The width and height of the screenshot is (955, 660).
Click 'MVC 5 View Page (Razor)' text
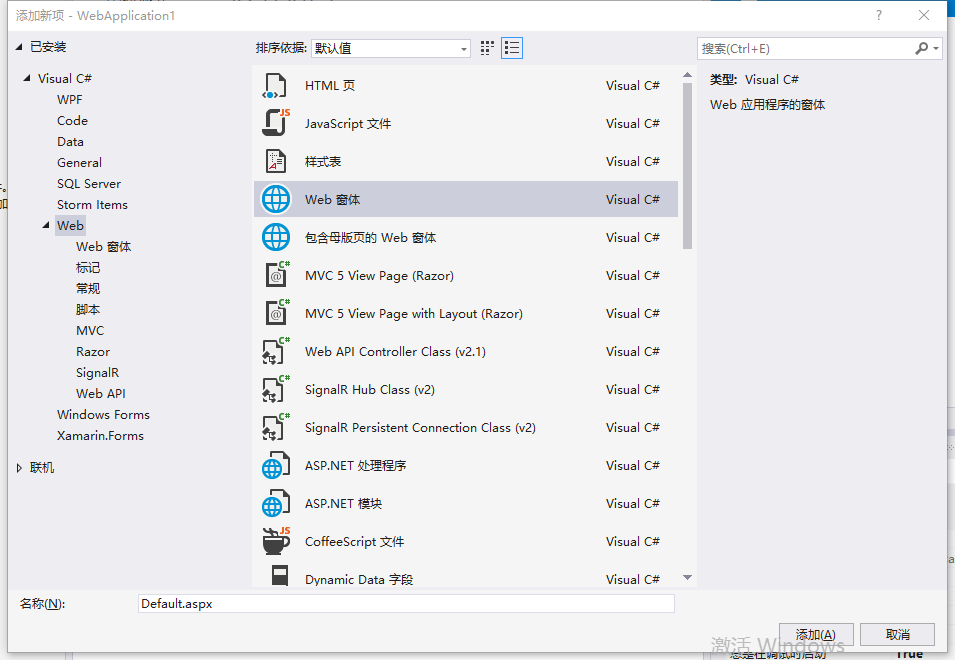click(x=379, y=276)
